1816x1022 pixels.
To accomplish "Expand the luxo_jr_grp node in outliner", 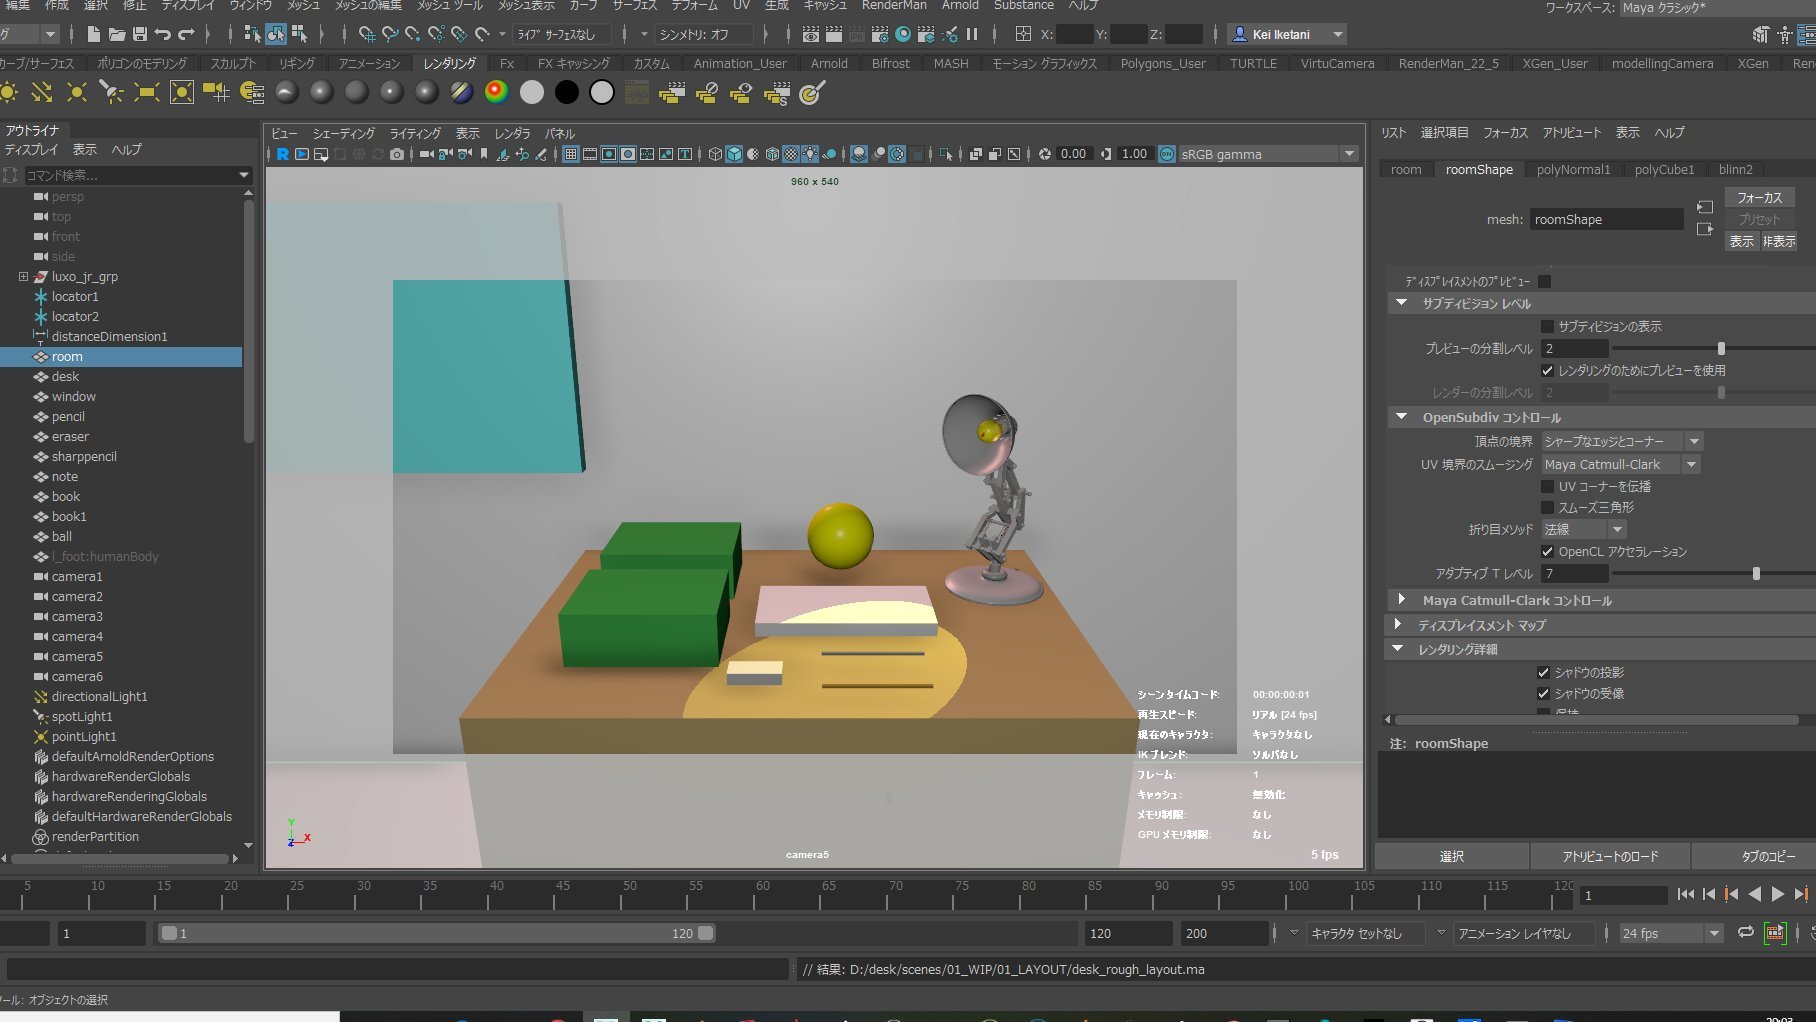I will (23, 277).
